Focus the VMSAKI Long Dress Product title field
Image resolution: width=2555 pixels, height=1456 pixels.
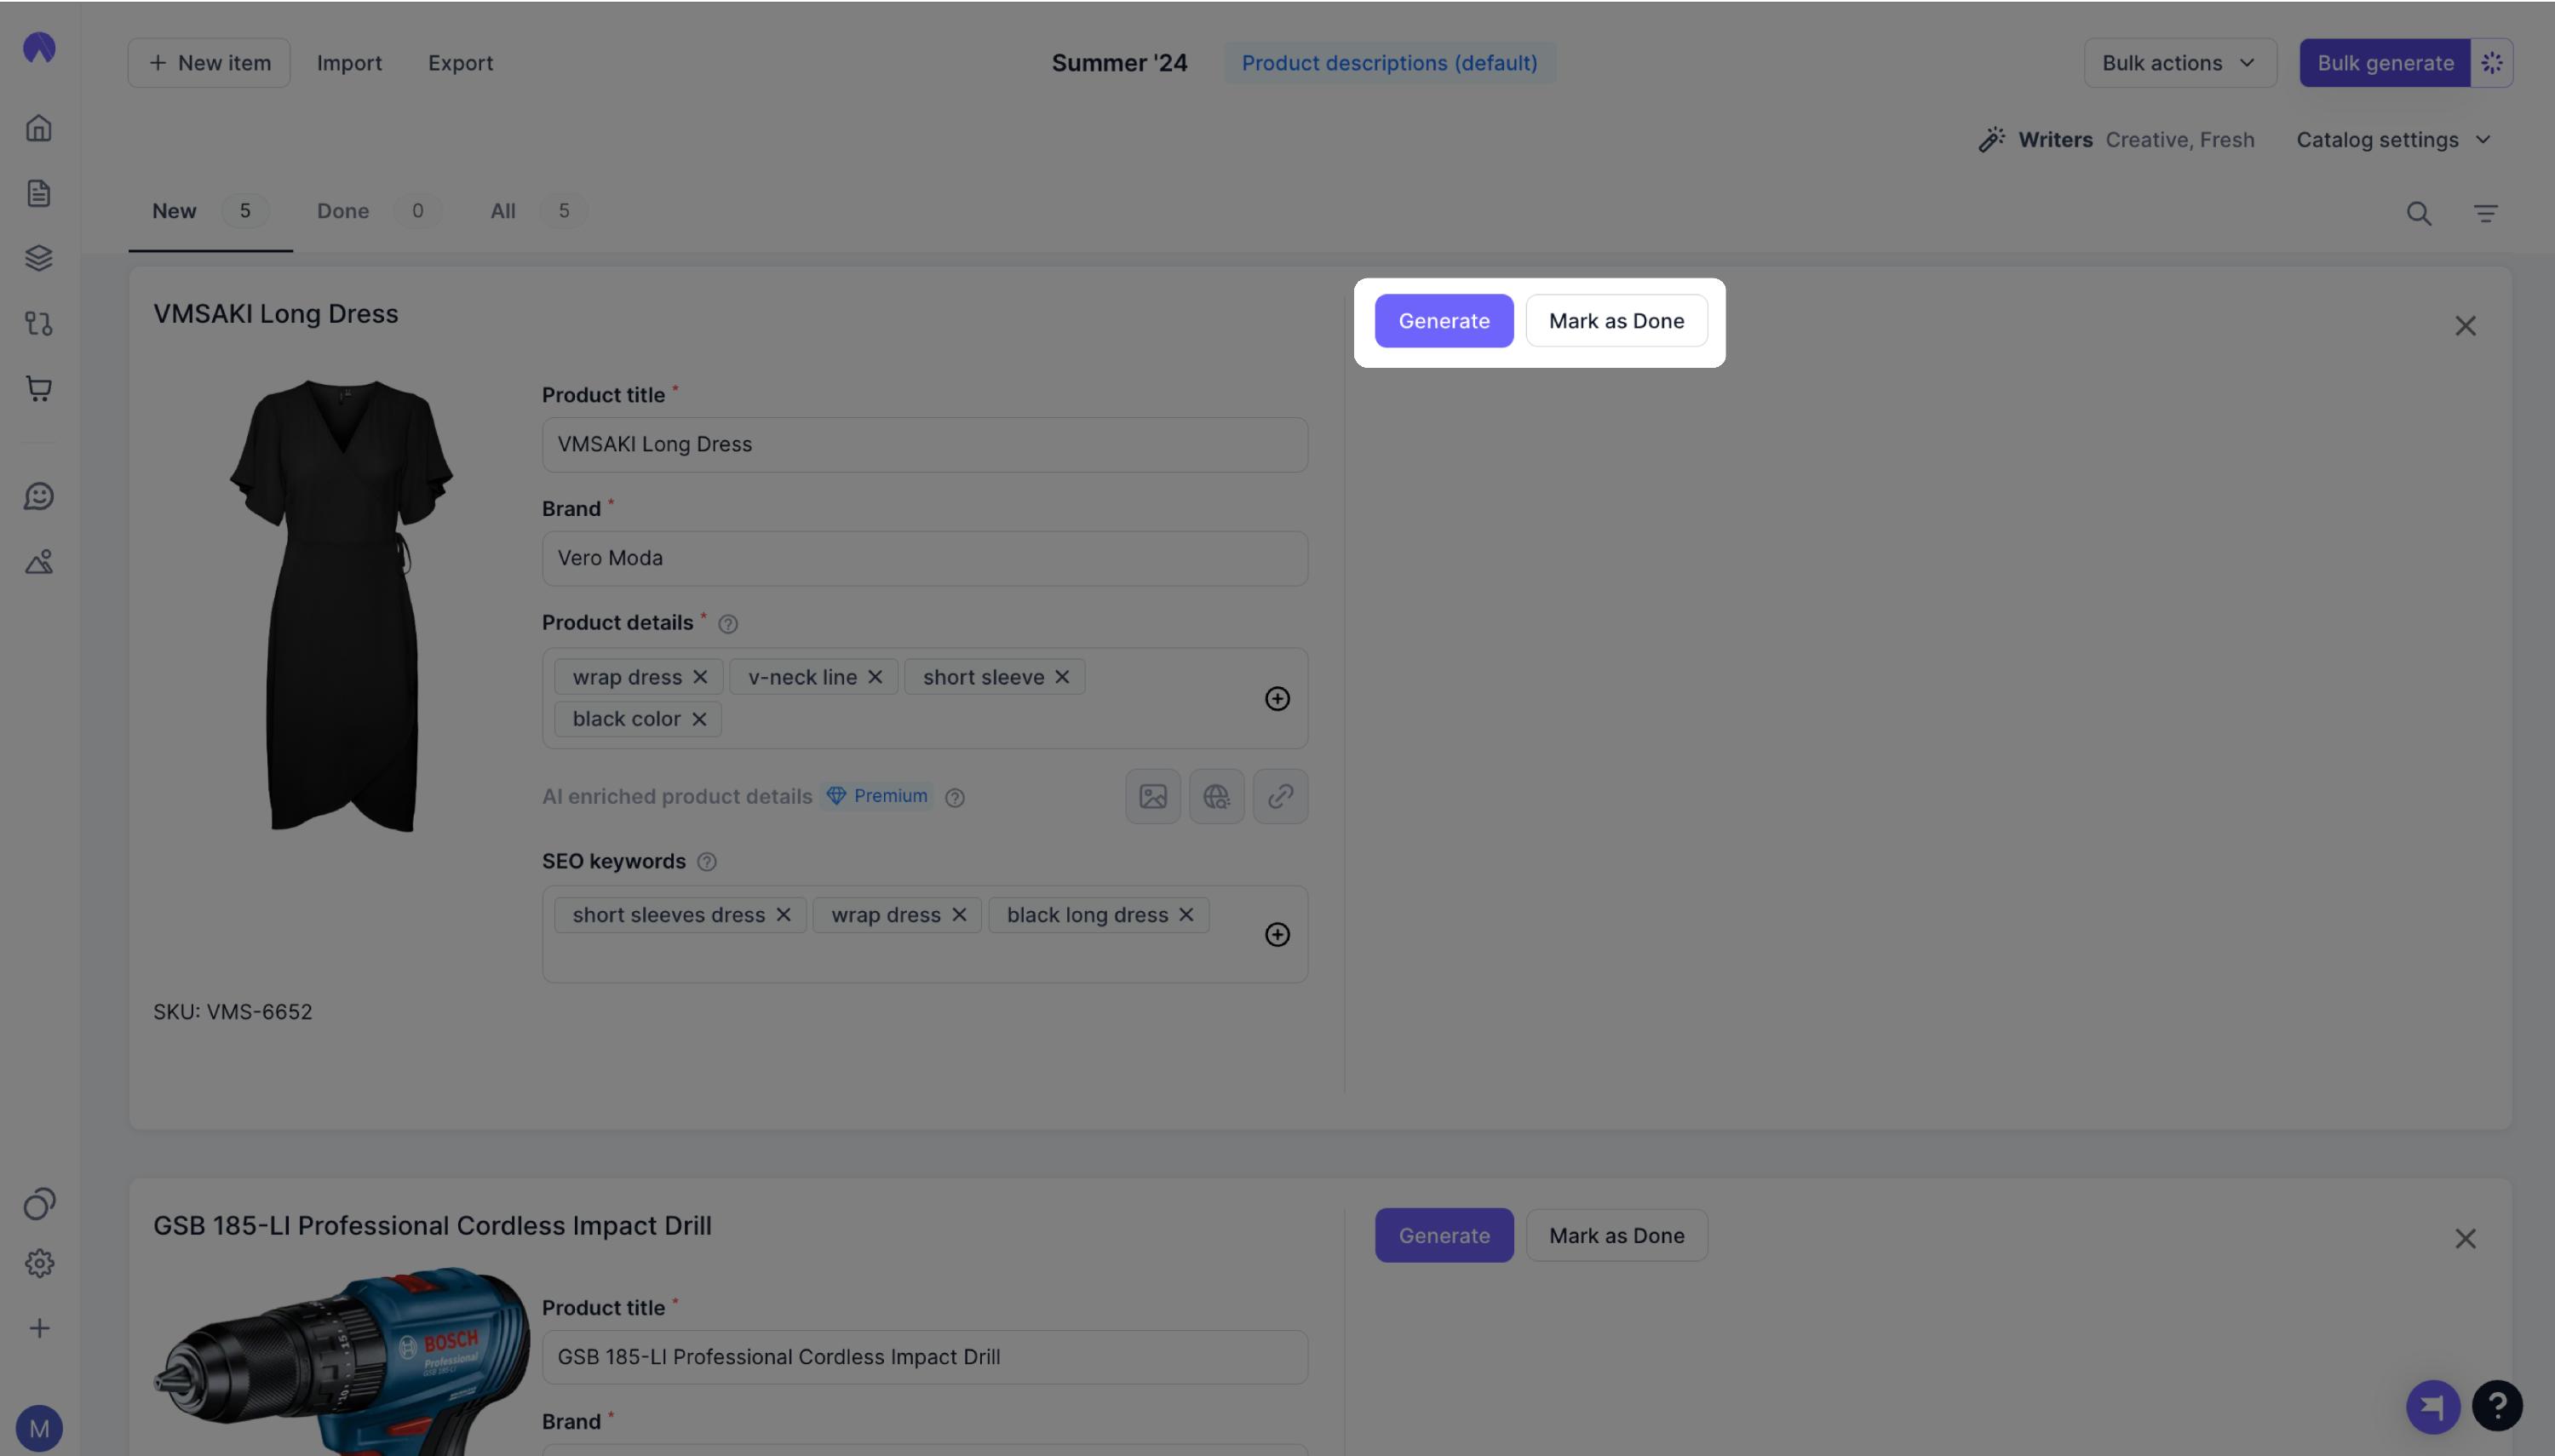(925, 445)
